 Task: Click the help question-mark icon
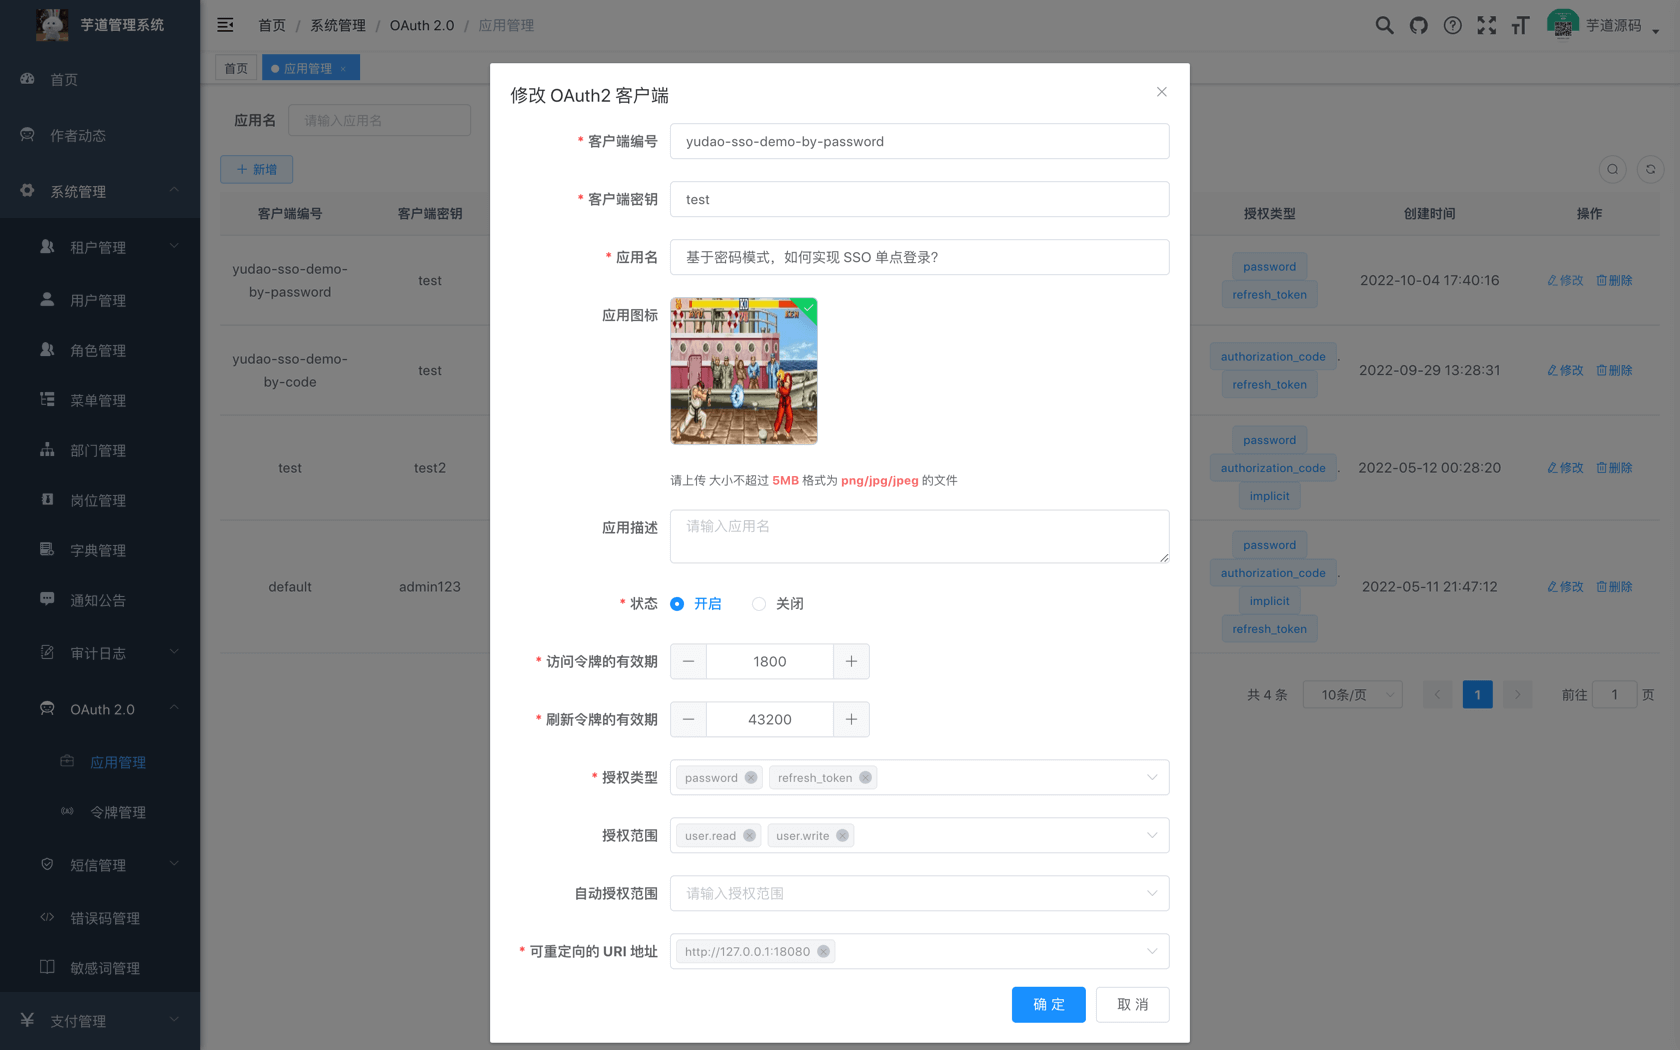(1452, 25)
